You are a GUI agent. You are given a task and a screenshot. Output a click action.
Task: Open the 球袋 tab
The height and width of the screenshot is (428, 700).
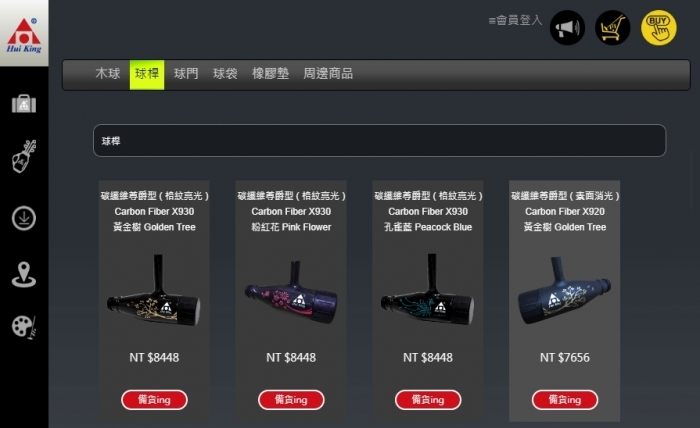pos(225,74)
